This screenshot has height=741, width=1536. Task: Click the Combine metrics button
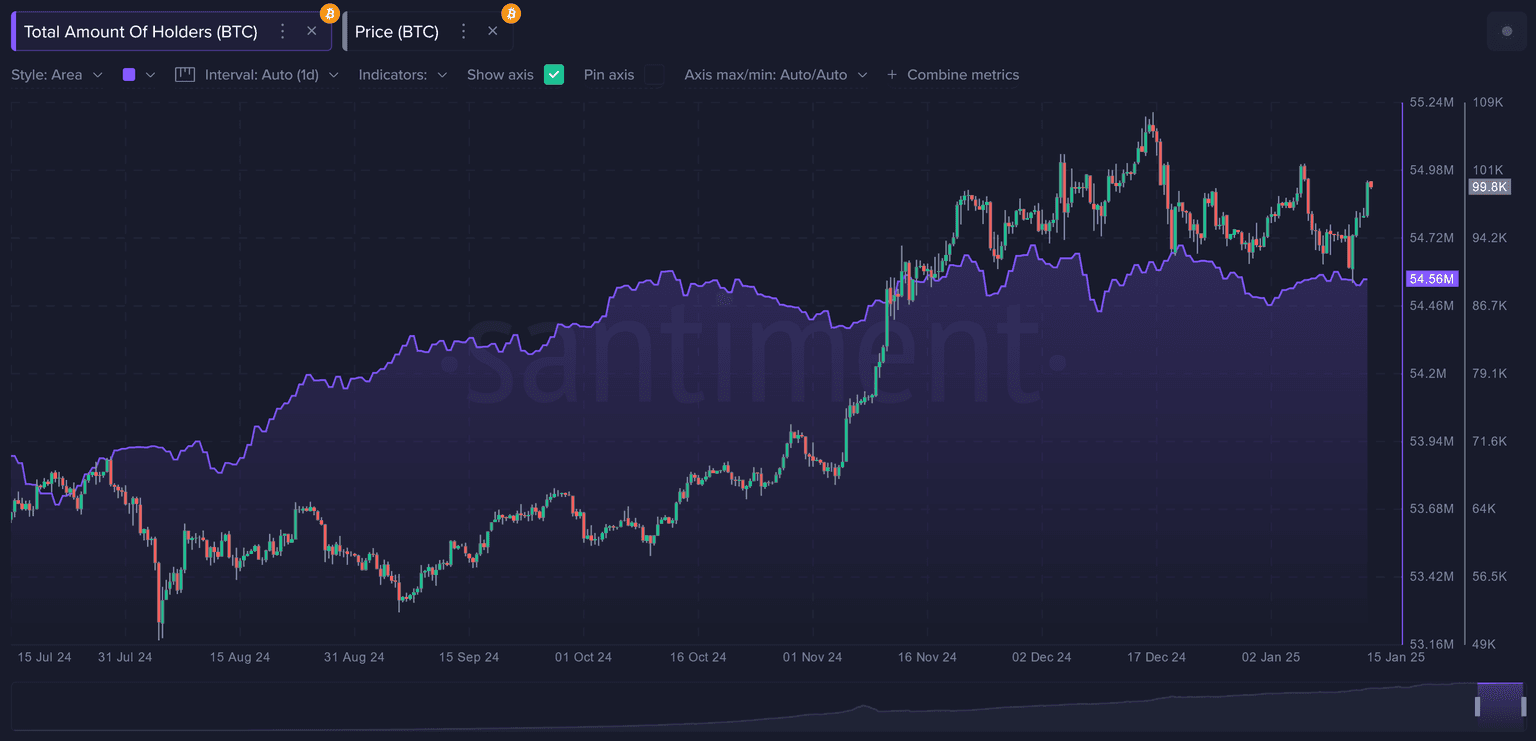coord(963,75)
